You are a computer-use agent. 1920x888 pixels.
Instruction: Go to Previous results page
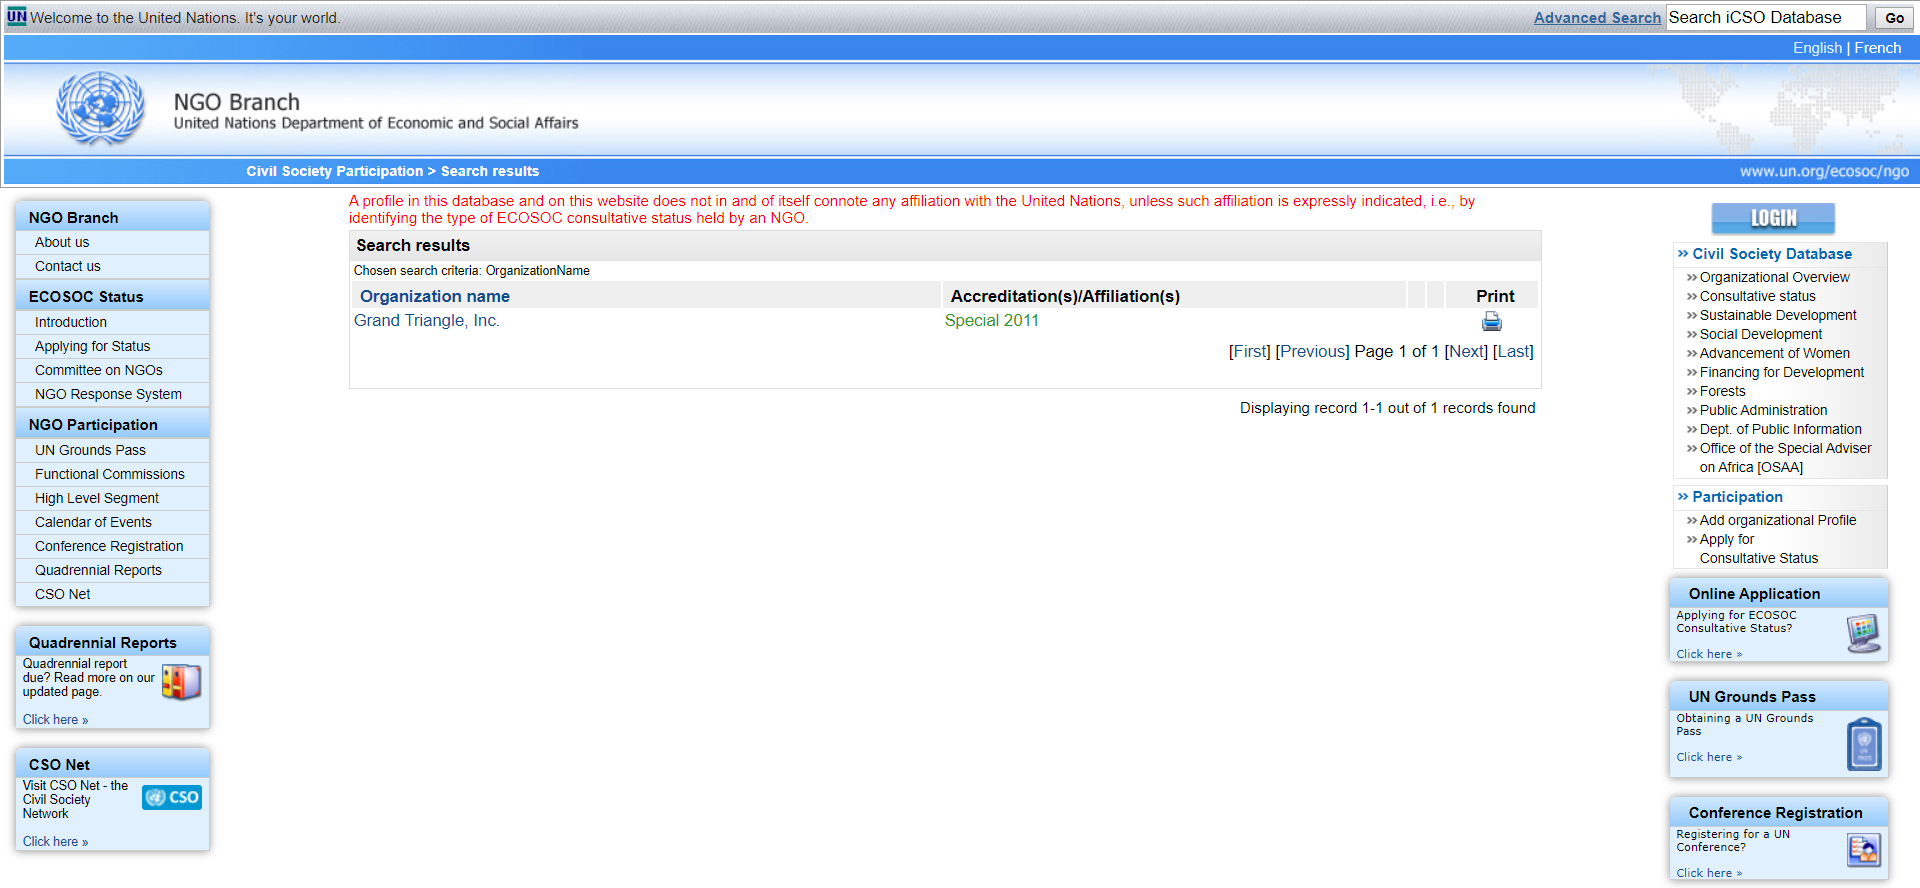point(1313,351)
